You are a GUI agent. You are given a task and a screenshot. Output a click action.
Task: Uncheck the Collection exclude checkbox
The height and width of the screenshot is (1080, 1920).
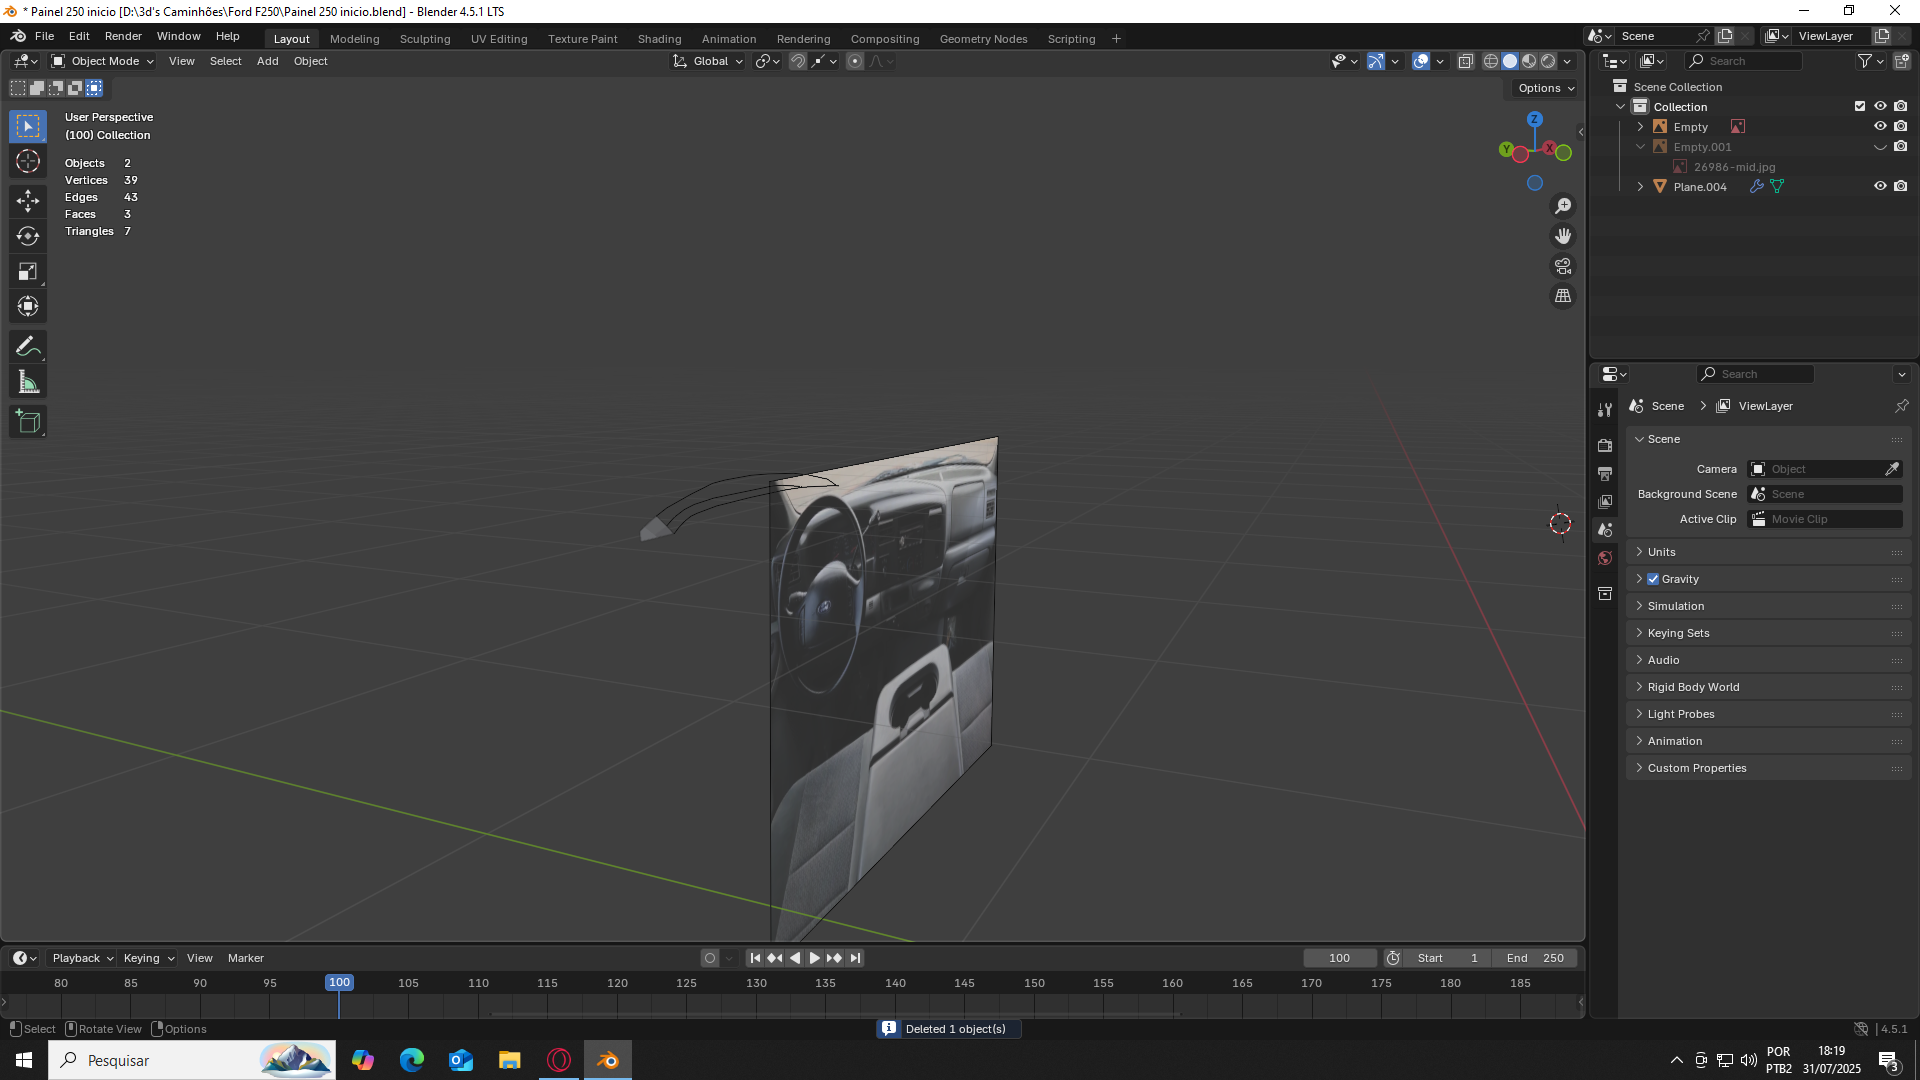pyautogui.click(x=1859, y=107)
